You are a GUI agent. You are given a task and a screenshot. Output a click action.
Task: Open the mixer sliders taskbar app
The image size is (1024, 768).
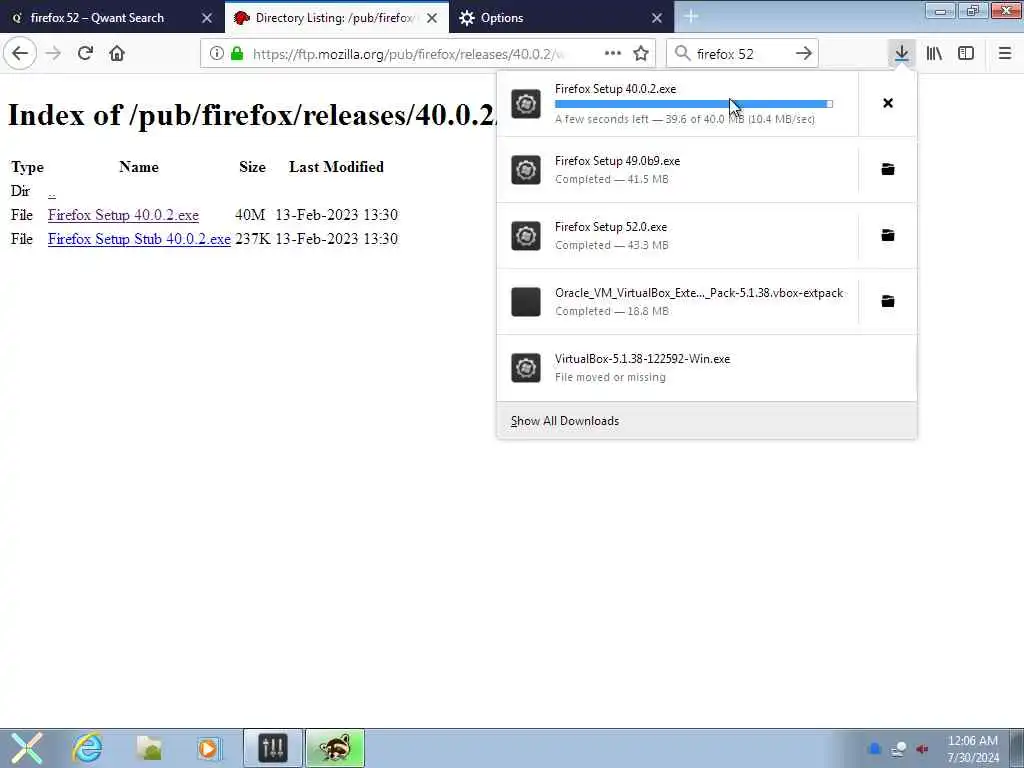click(x=272, y=748)
